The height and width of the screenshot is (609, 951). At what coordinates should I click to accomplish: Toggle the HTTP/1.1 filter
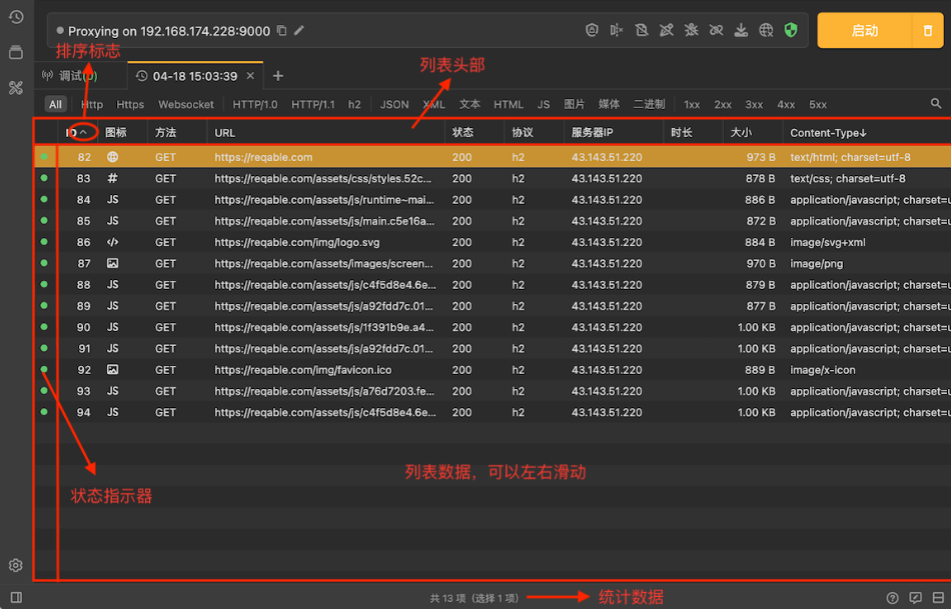[x=312, y=104]
